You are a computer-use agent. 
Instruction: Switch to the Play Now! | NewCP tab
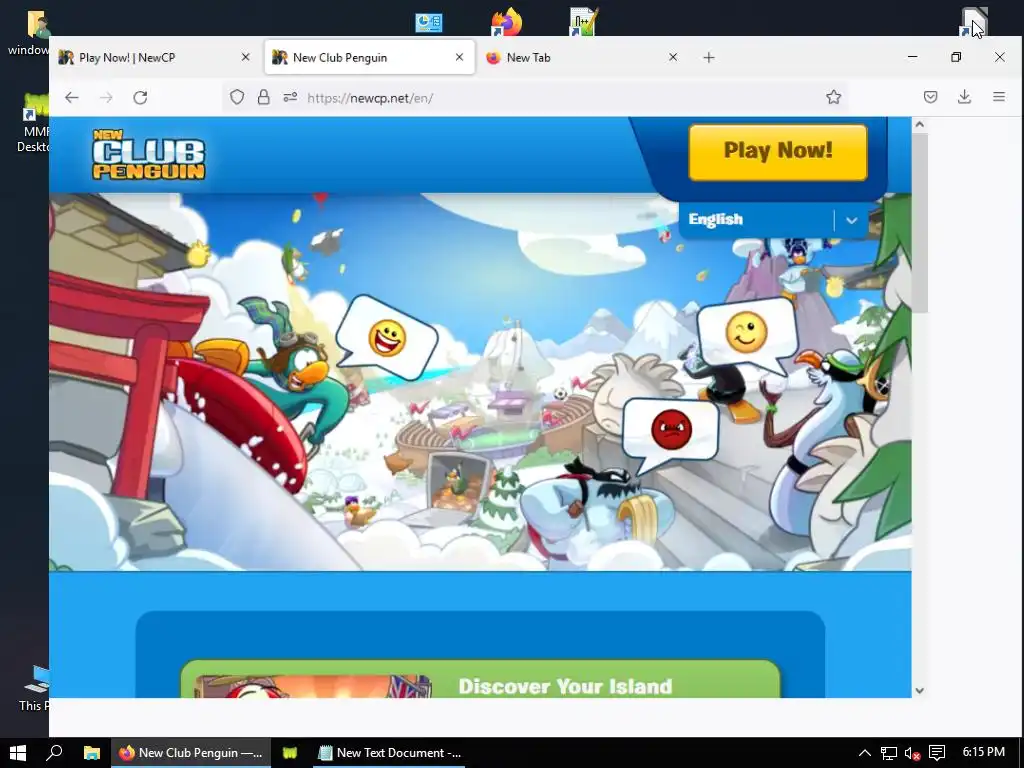[x=155, y=57]
